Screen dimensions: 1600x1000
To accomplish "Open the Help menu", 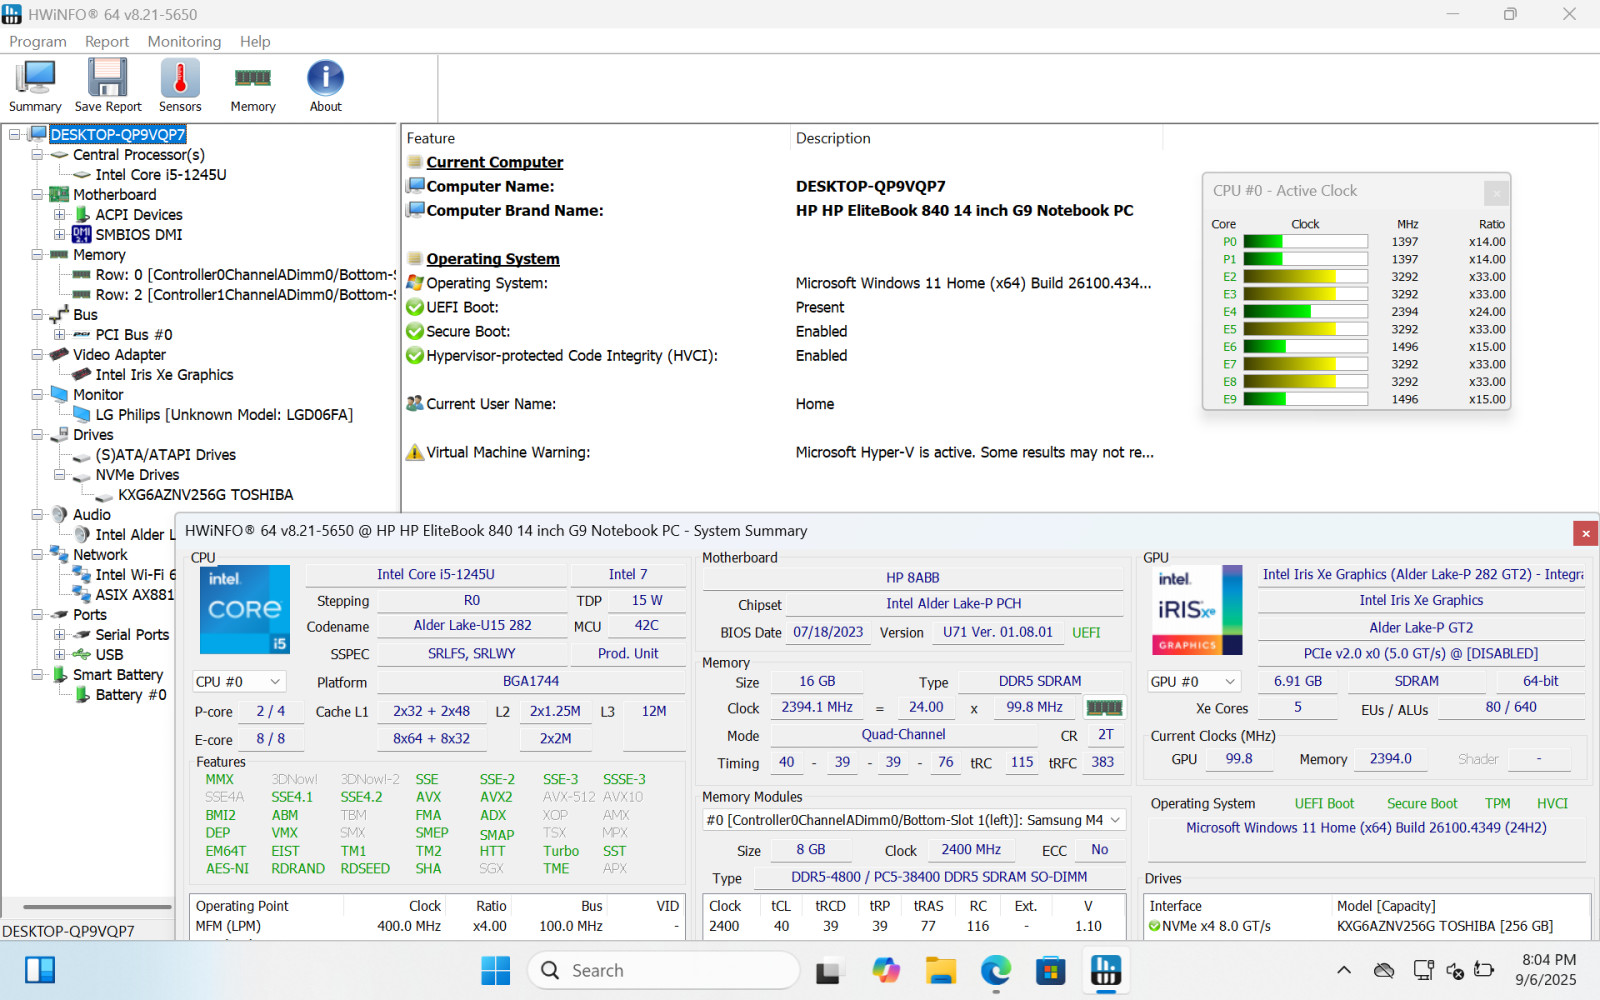I will click(x=255, y=42).
